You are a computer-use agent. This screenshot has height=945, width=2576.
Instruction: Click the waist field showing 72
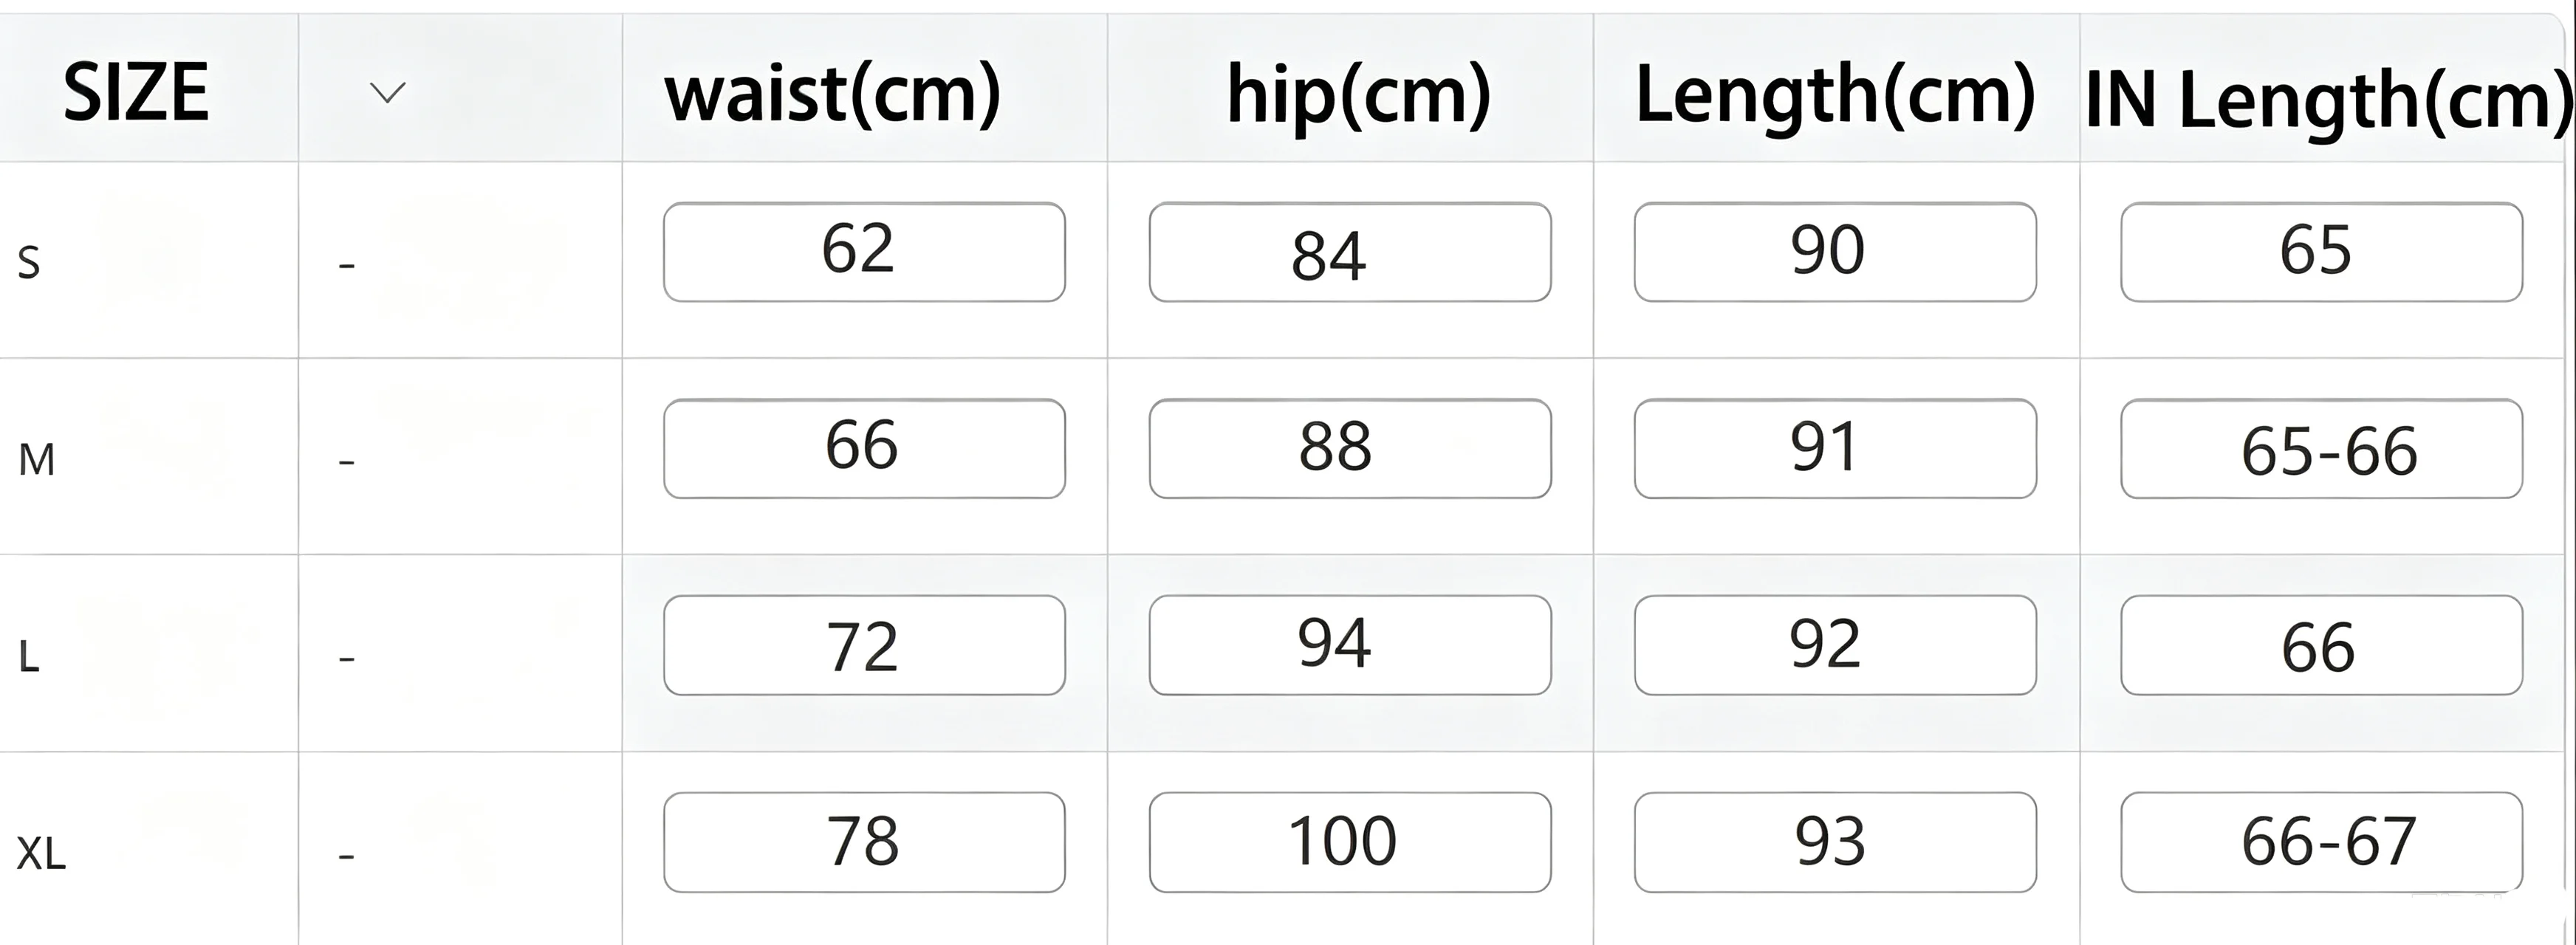pyautogui.click(x=864, y=645)
